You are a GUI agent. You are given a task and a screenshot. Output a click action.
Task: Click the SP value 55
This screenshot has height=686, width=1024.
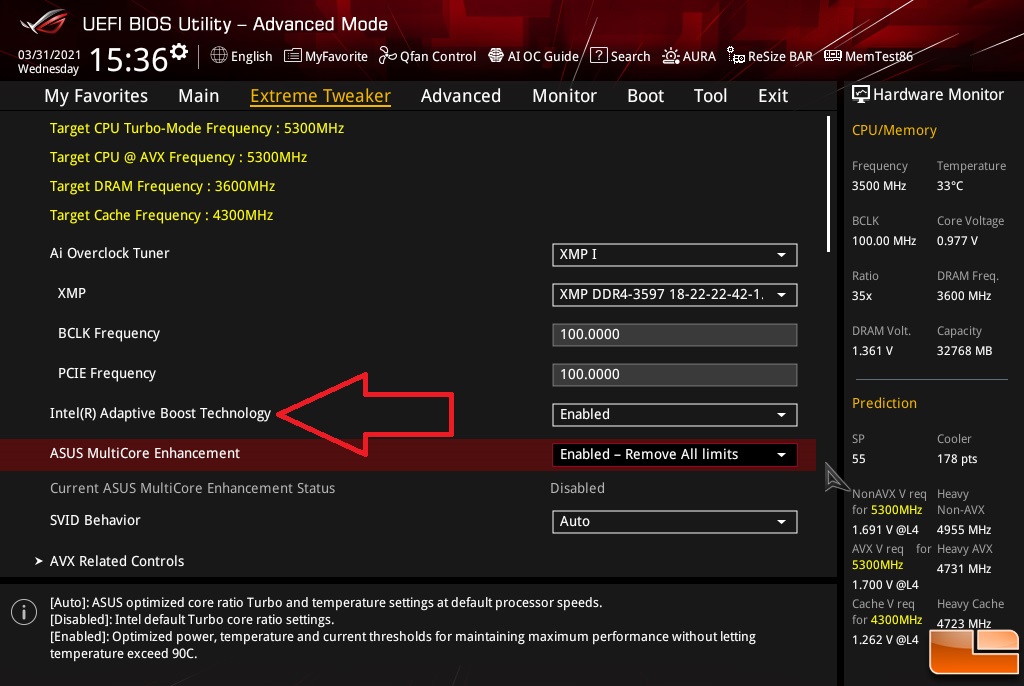coord(858,459)
